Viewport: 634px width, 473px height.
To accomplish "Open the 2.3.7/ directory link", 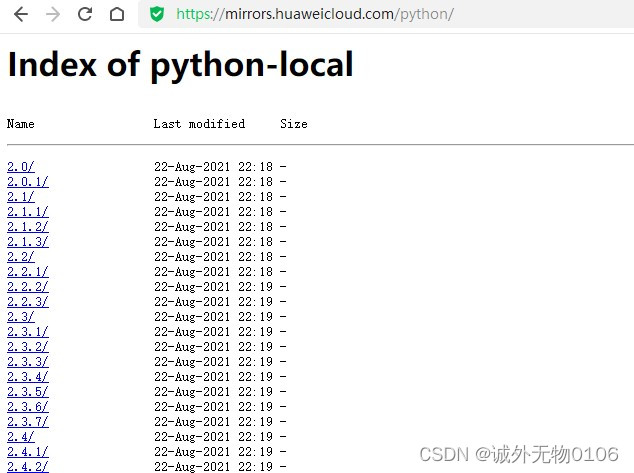I will [27, 422].
